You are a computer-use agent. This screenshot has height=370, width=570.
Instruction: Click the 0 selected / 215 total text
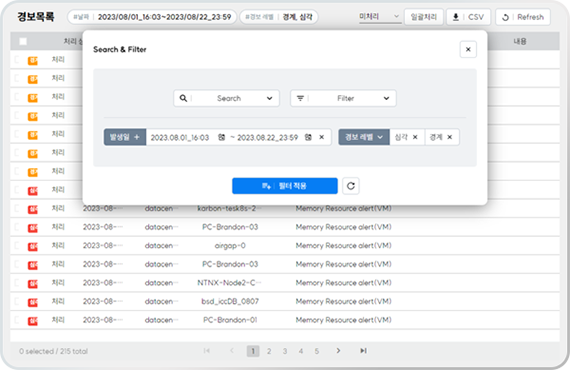tap(53, 351)
